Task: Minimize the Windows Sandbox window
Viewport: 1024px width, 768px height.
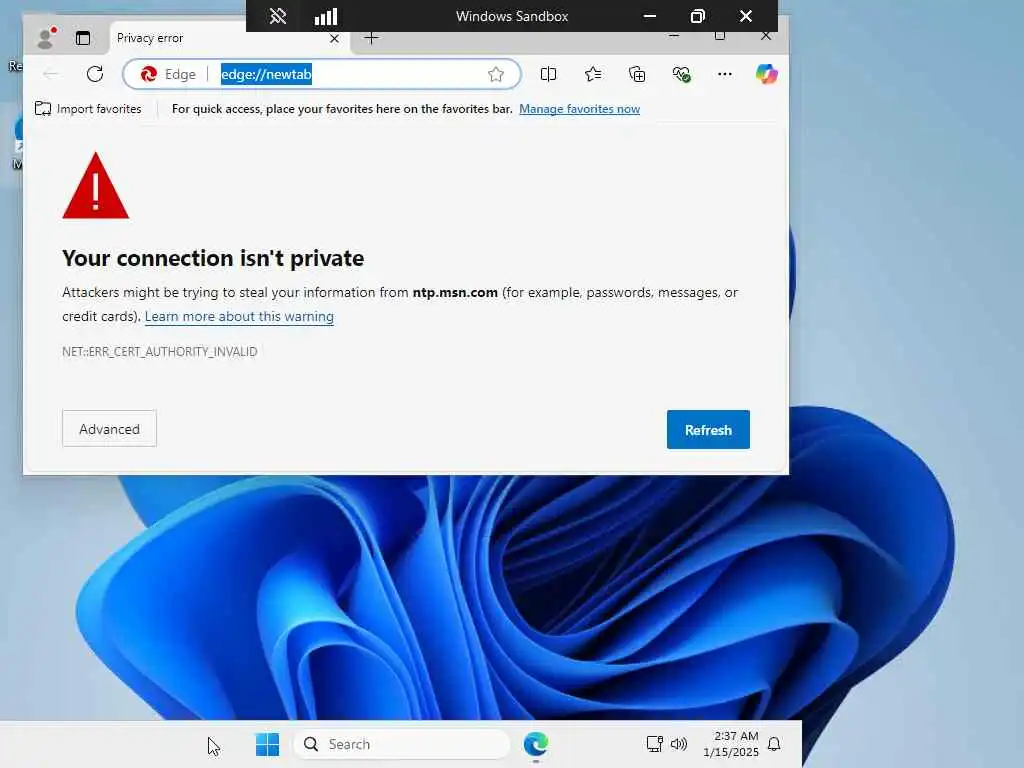Action: (650, 16)
